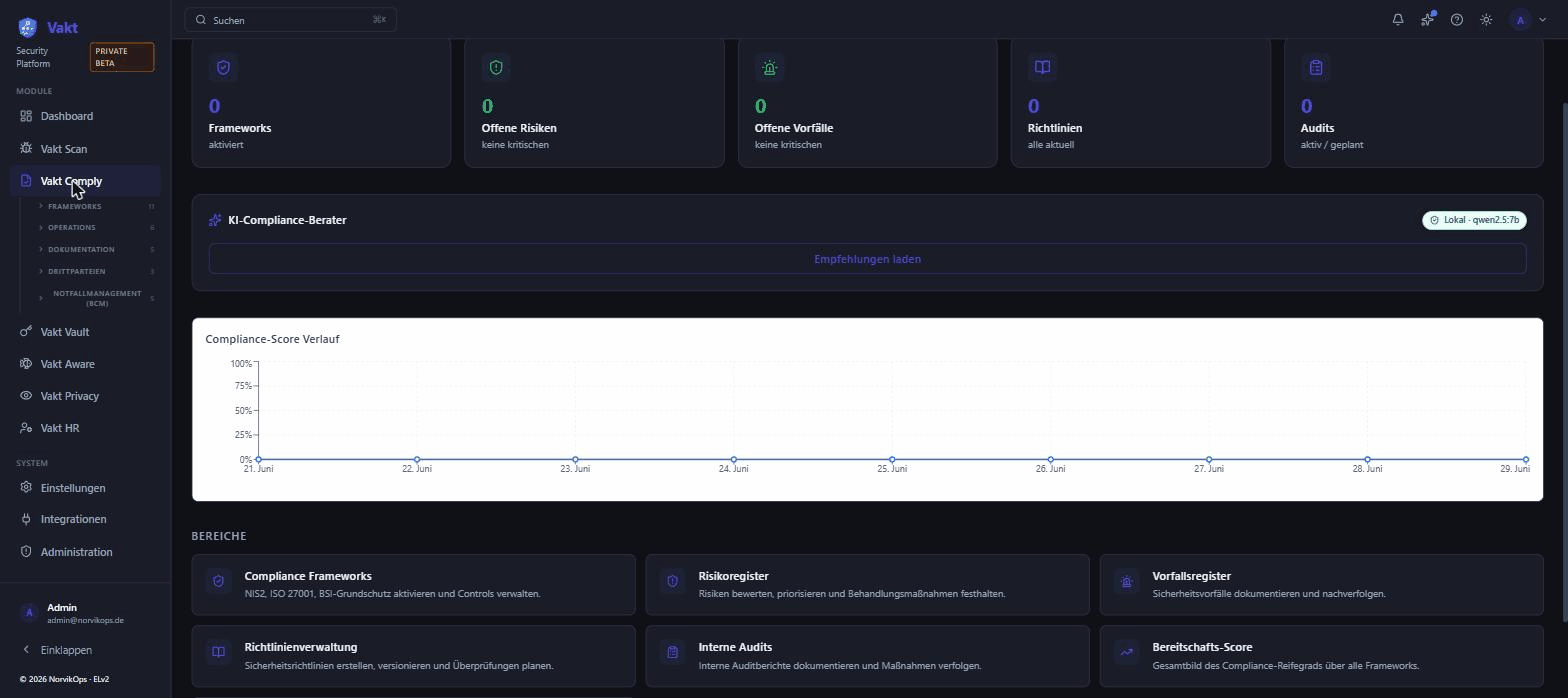Expand the Dokumentation submenu group
The image size is (1568, 698).
click(x=96, y=250)
